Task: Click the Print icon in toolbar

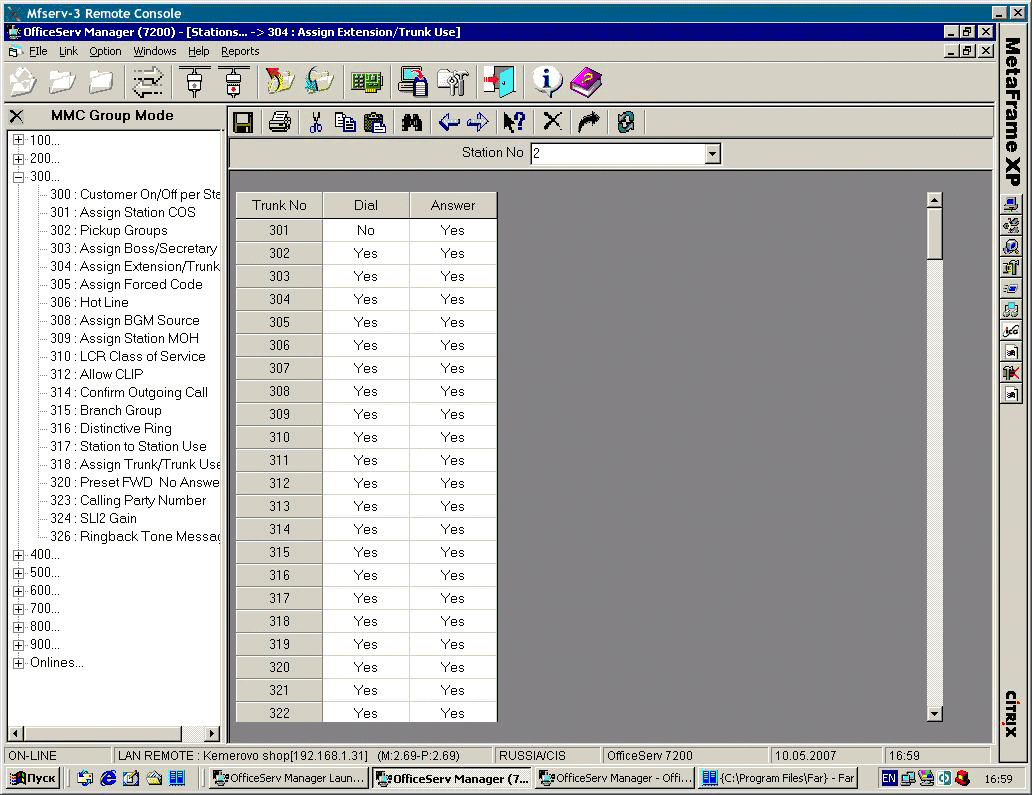Action: coord(280,122)
